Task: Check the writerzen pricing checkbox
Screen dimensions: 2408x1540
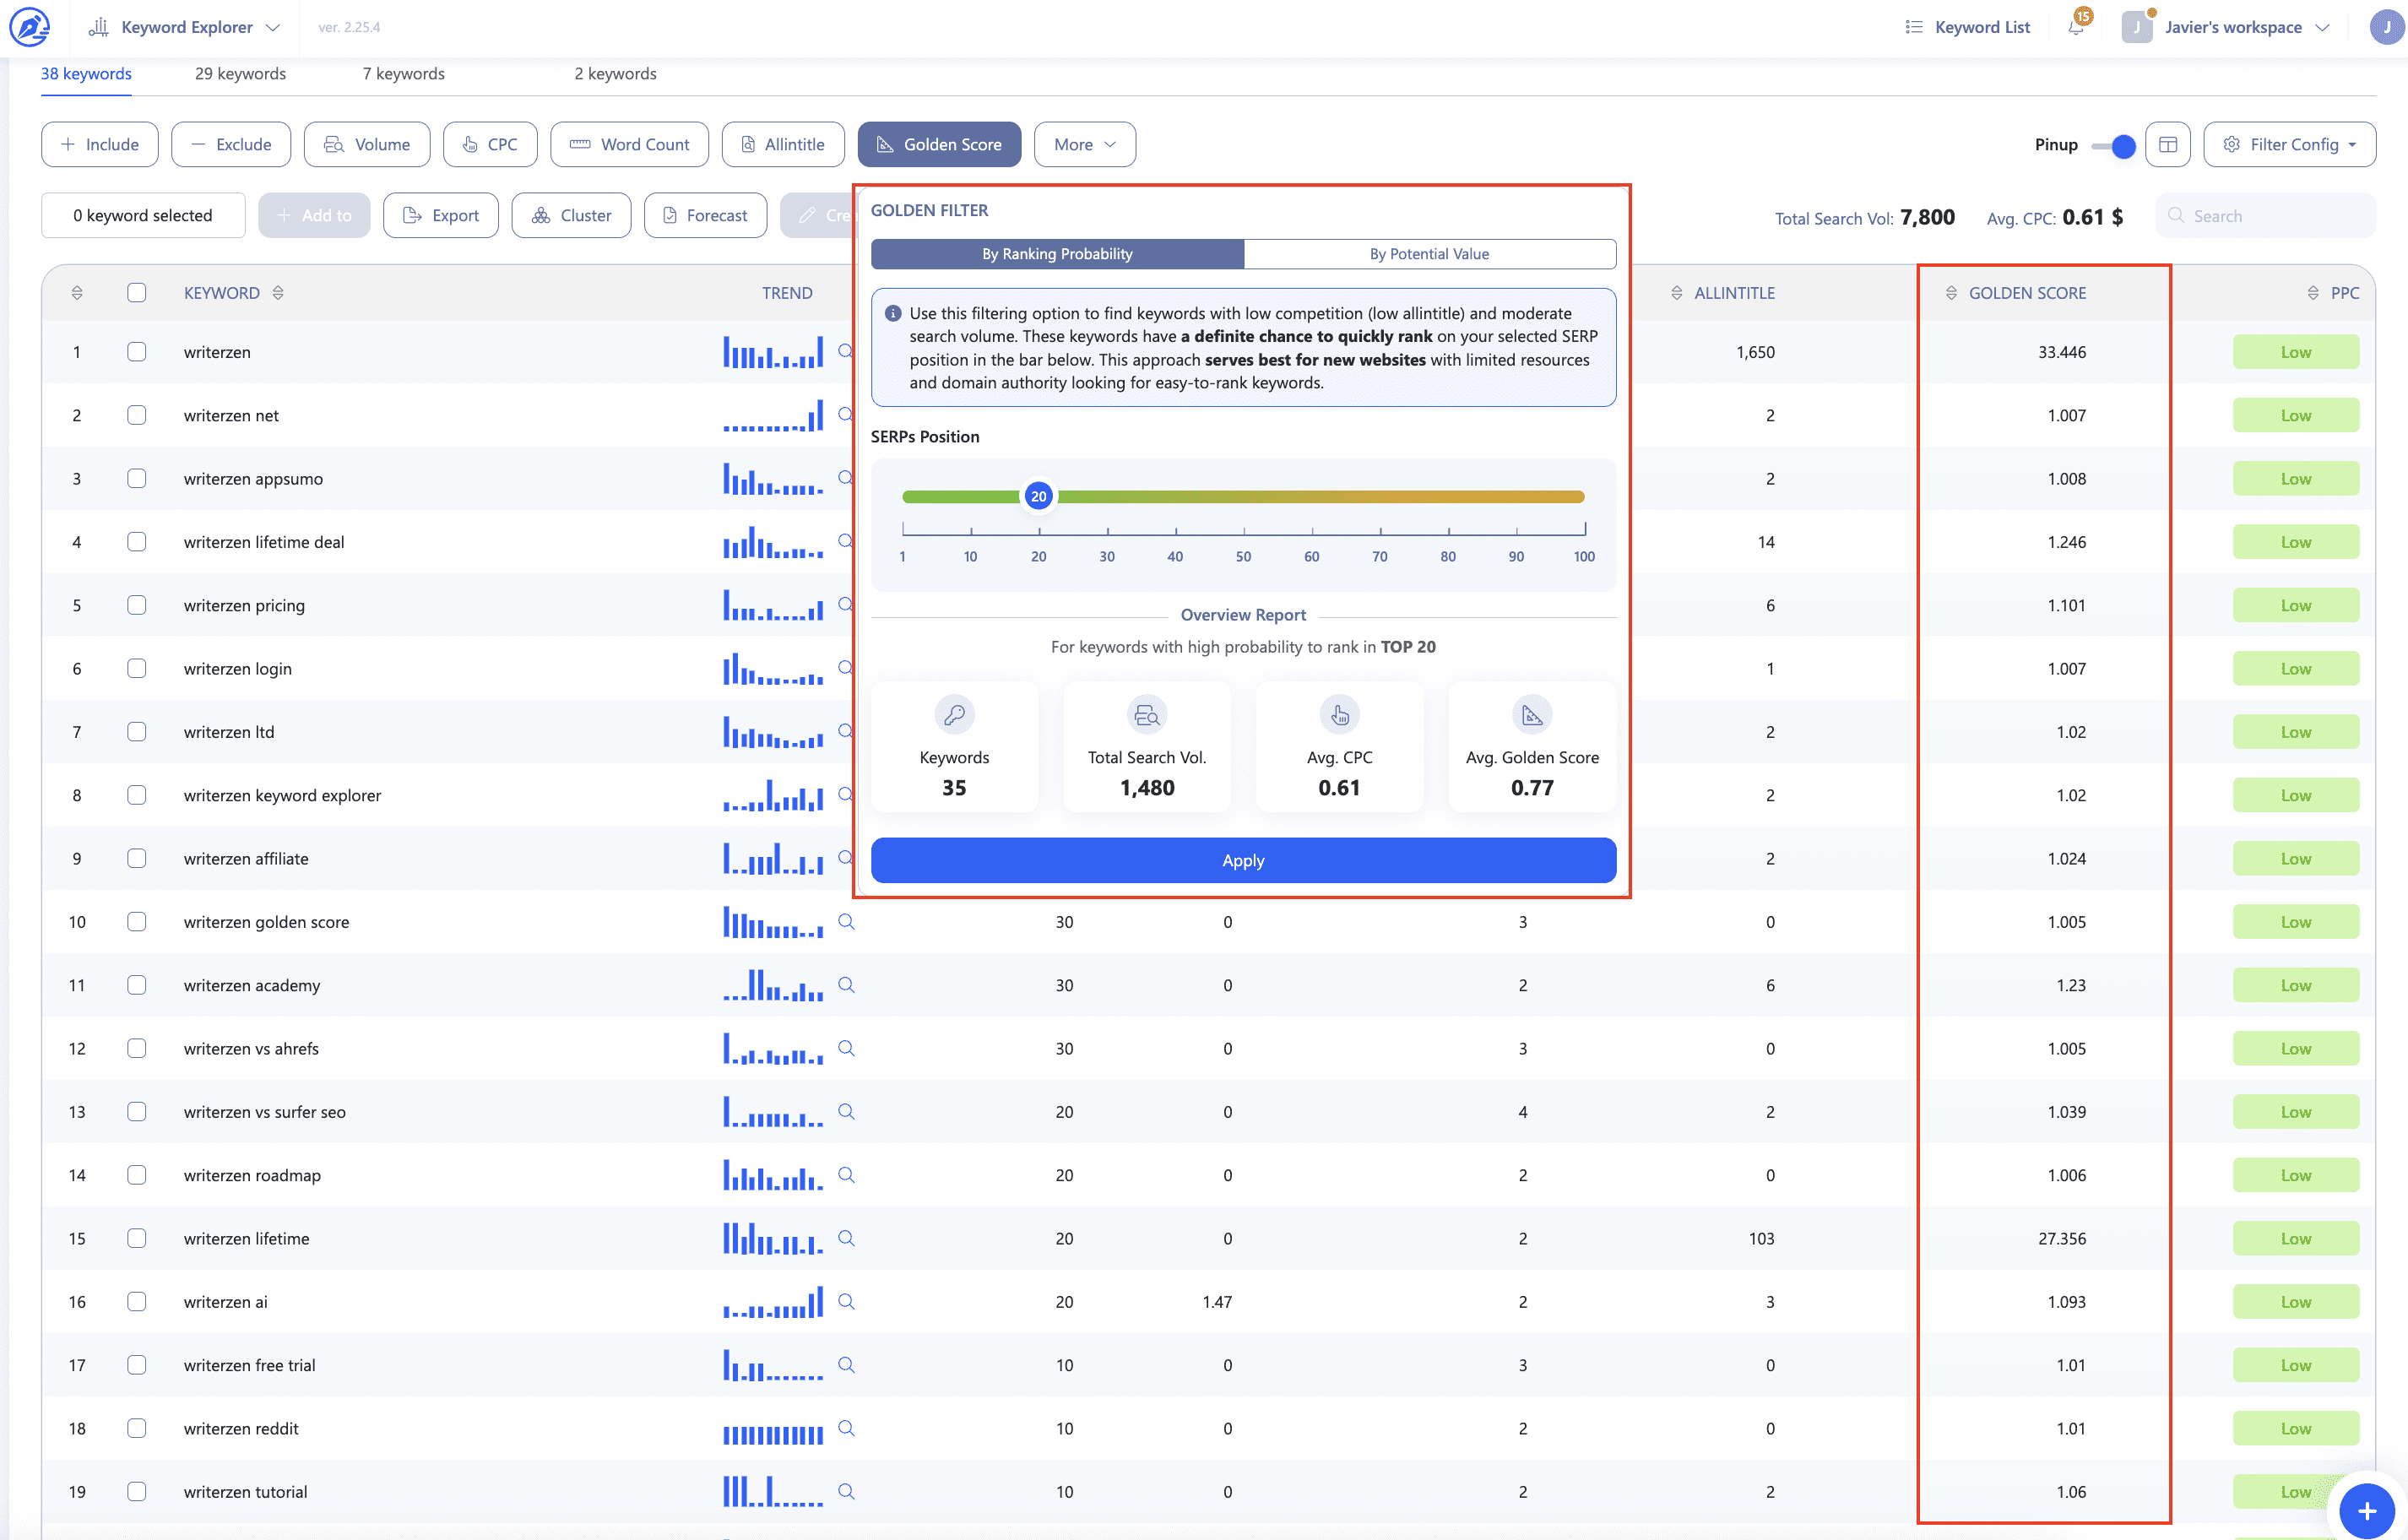Action: 137,605
